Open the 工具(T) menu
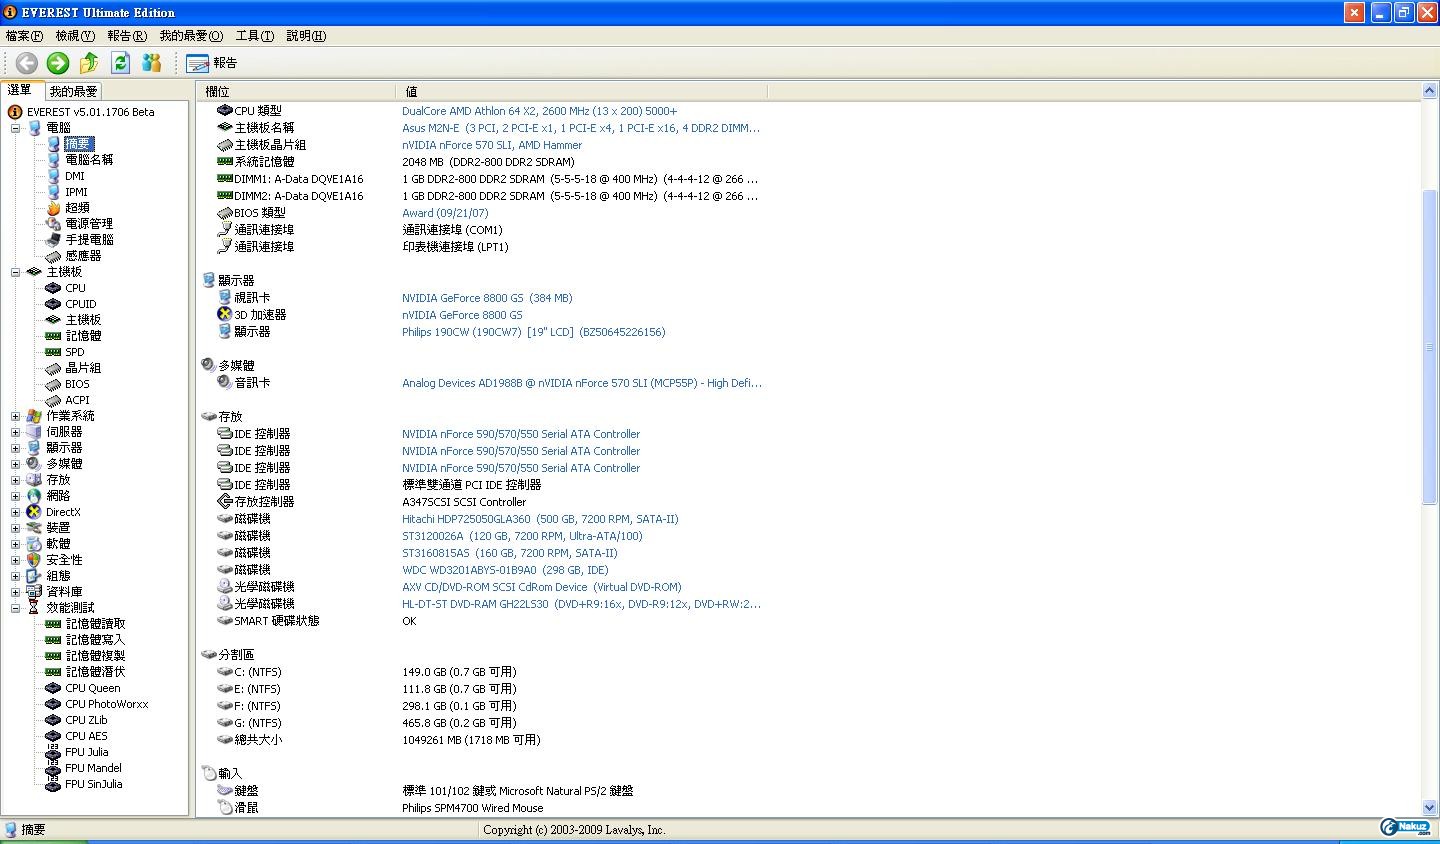Viewport: 1440px width, 844px height. (254, 36)
